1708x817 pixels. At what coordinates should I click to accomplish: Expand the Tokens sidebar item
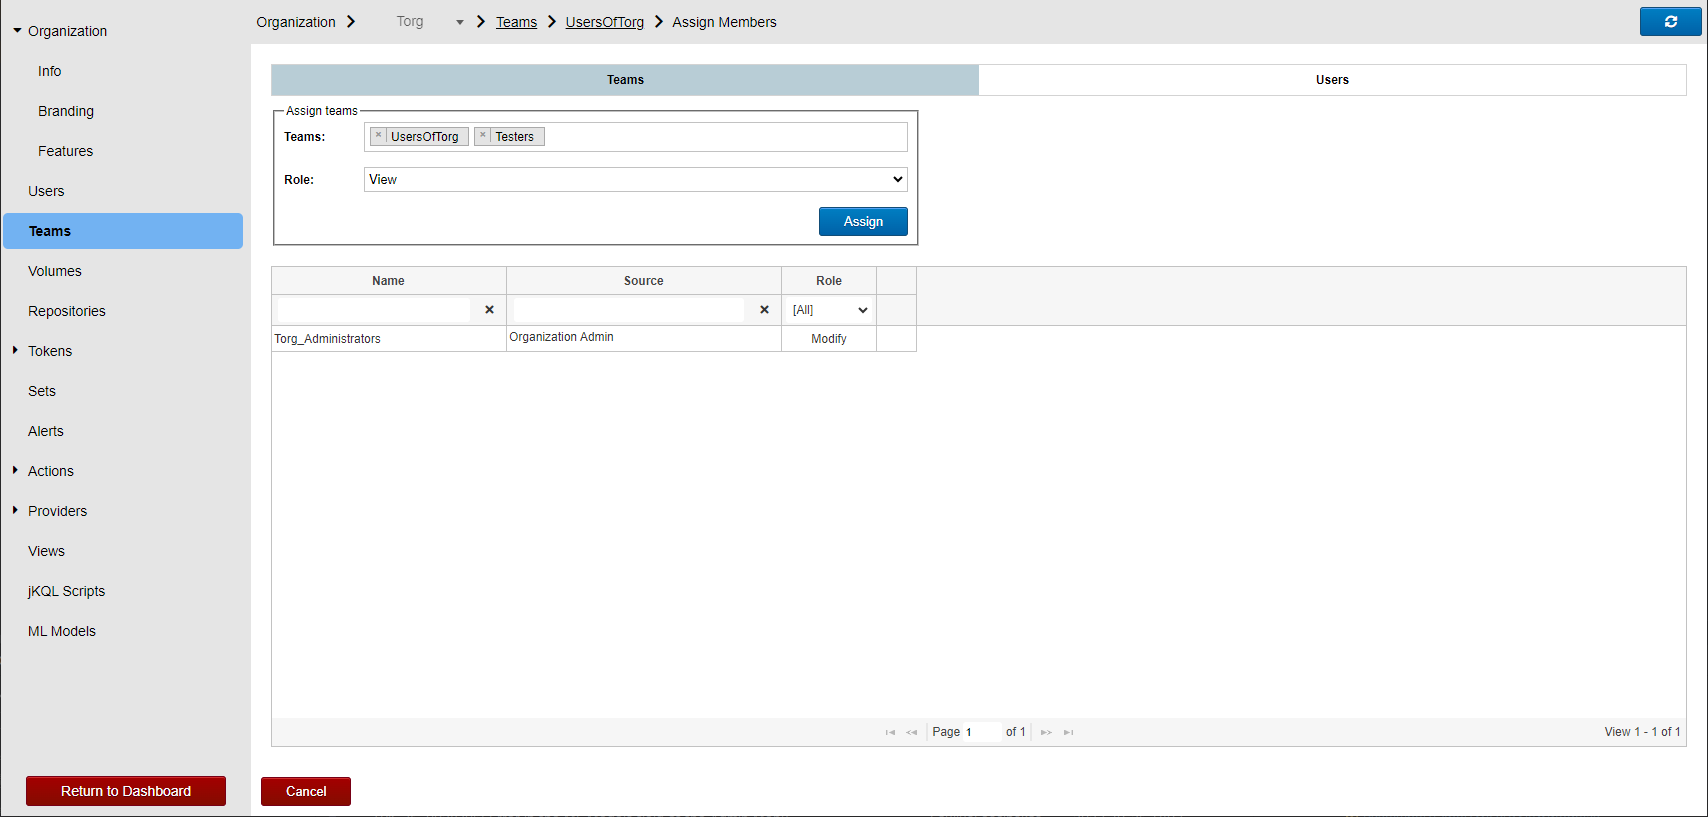(x=15, y=350)
